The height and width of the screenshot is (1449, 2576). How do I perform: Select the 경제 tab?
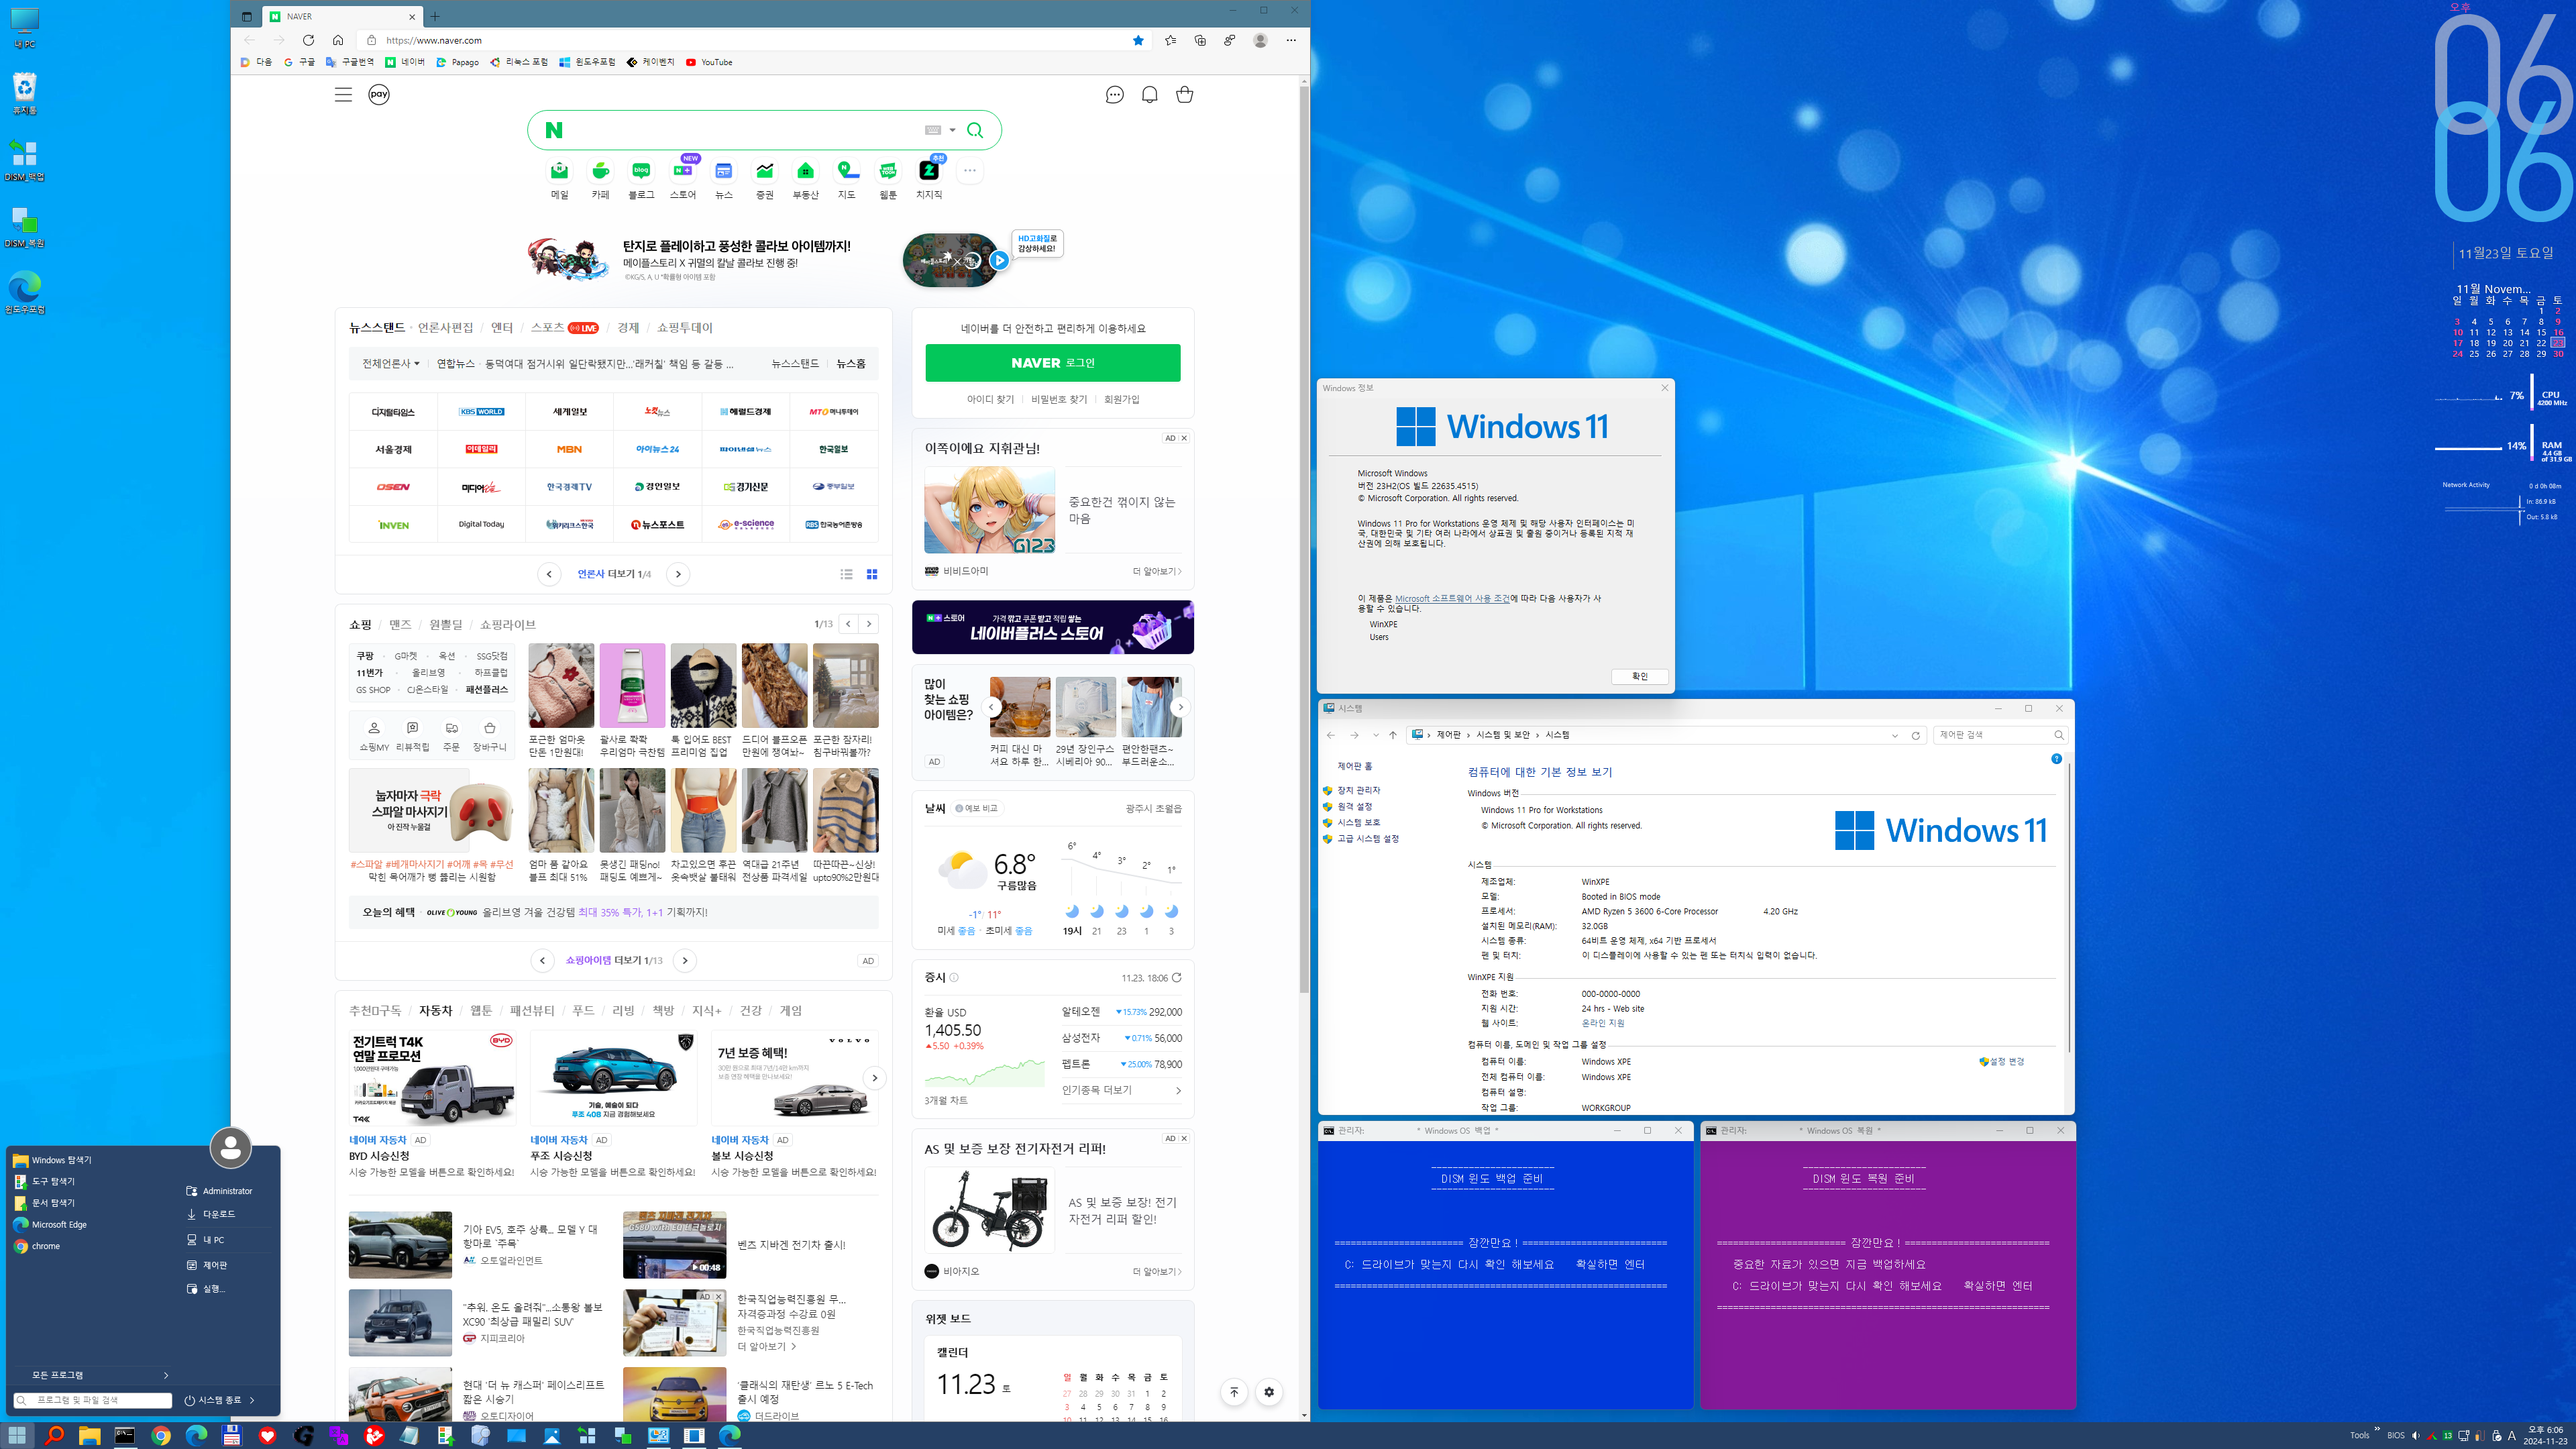click(628, 328)
